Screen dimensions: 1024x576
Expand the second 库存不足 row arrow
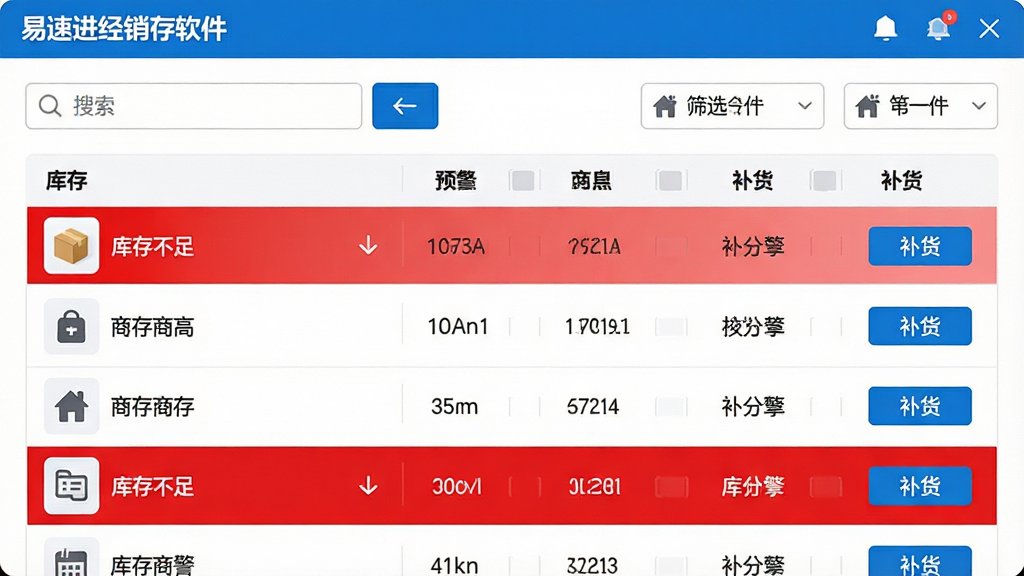(x=368, y=486)
